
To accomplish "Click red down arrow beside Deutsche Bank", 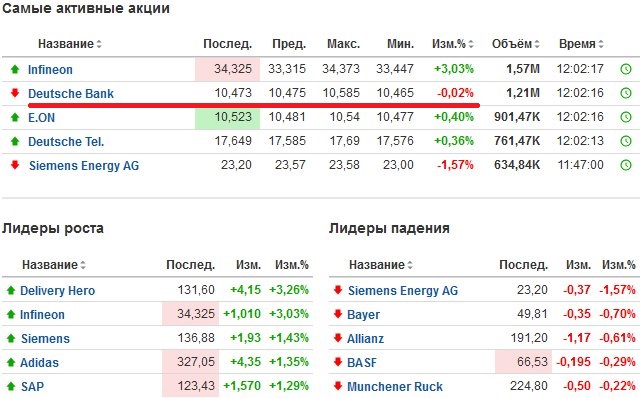I will [15, 93].
